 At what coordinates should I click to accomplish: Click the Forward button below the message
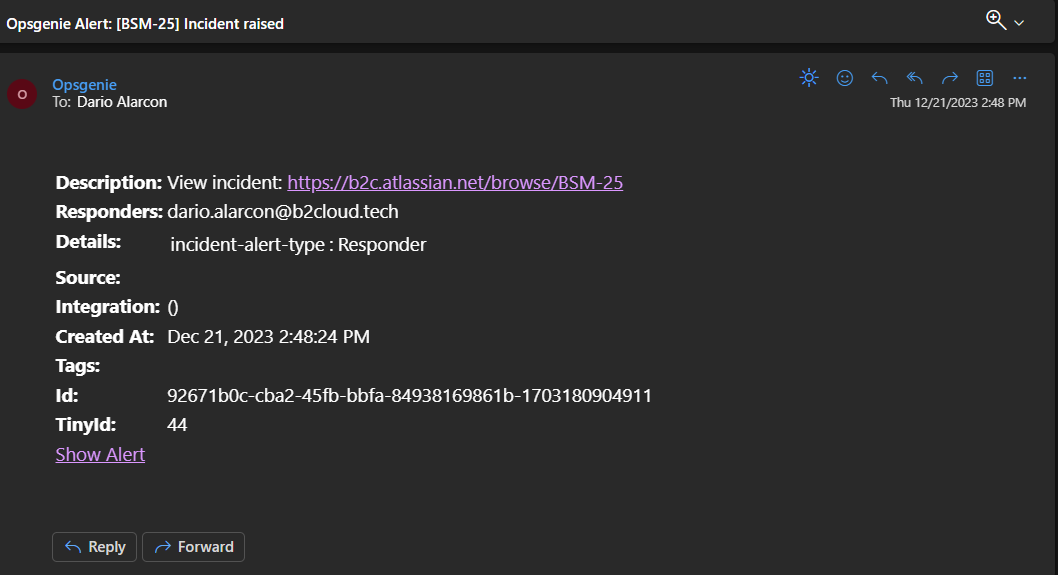tap(194, 547)
